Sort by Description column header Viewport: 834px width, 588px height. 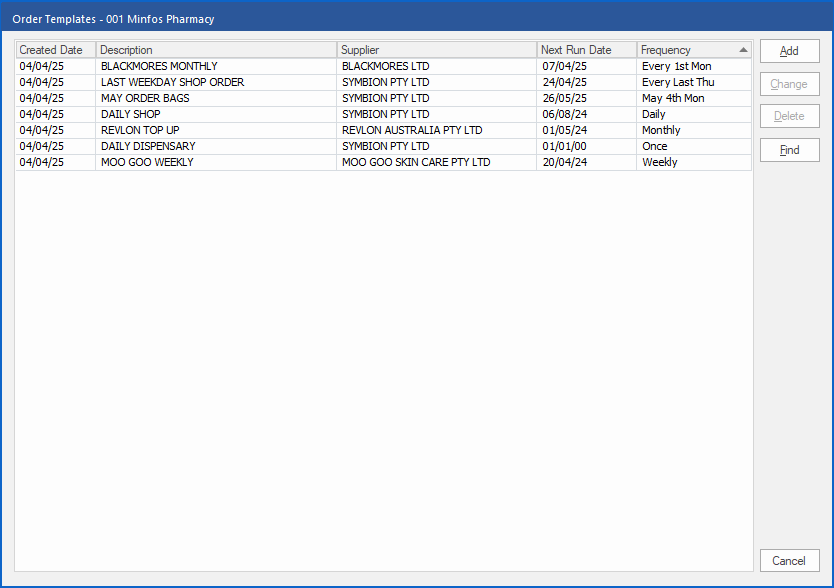click(x=216, y=50)
